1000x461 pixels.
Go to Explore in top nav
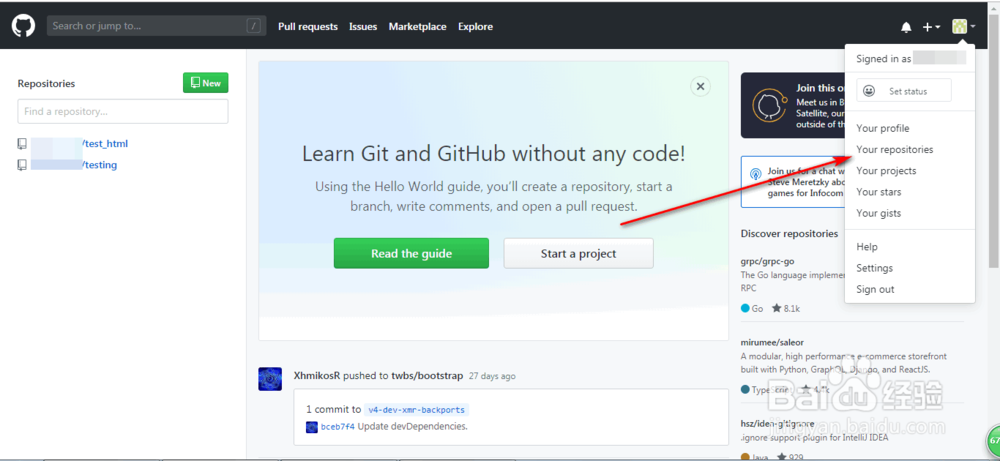coord(475,27)
